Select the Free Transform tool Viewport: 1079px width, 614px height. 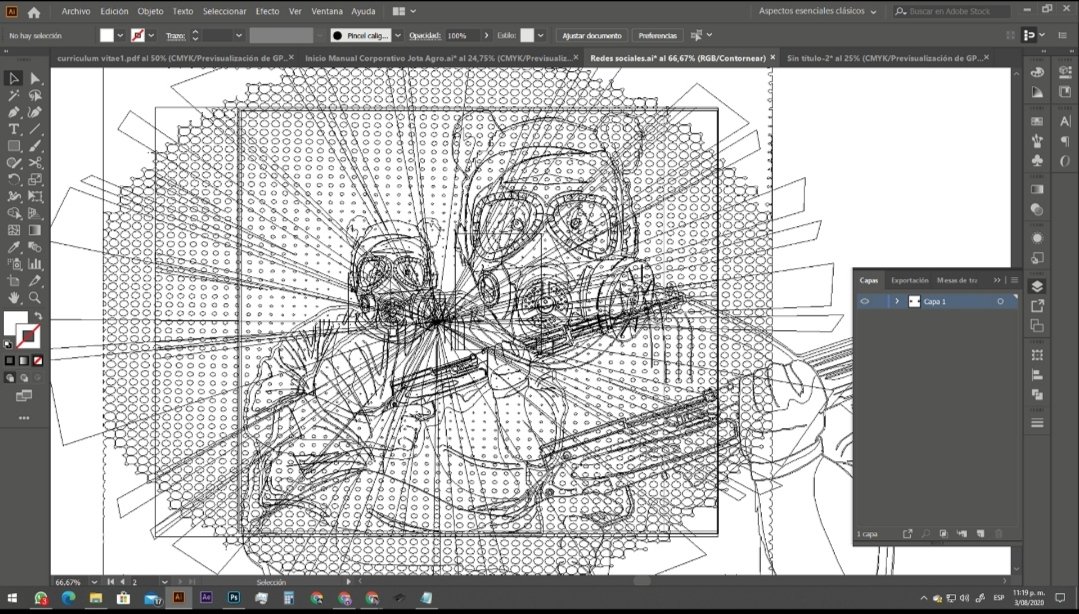pyautogui.click(x=35, y=197)
